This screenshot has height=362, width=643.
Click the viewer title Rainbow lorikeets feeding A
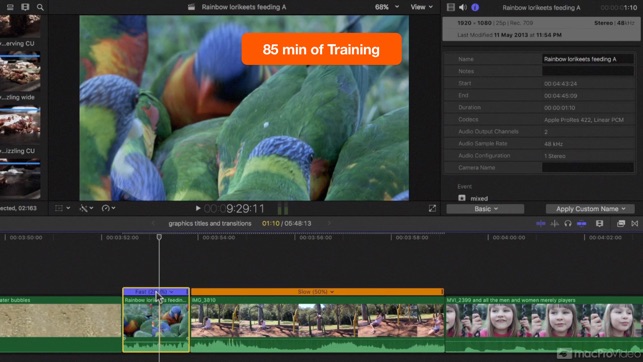tap(244, 7)
